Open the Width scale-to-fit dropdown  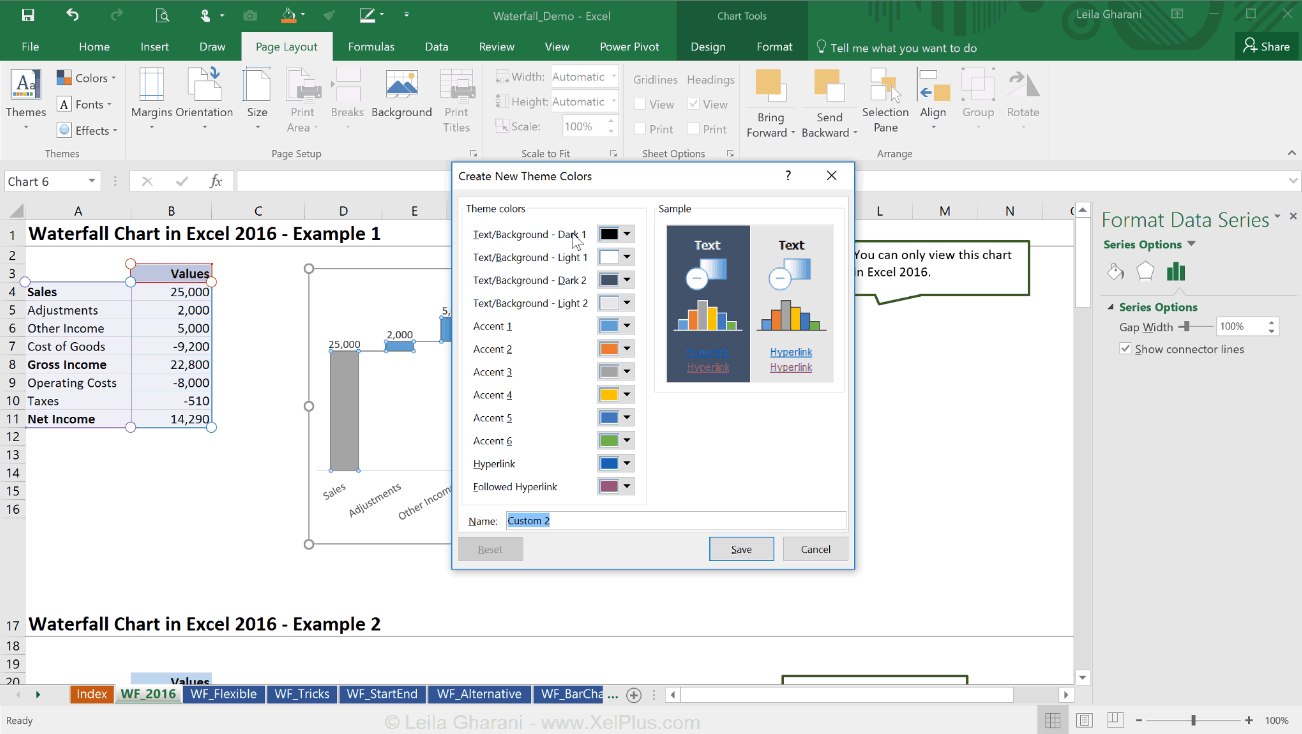612,76
